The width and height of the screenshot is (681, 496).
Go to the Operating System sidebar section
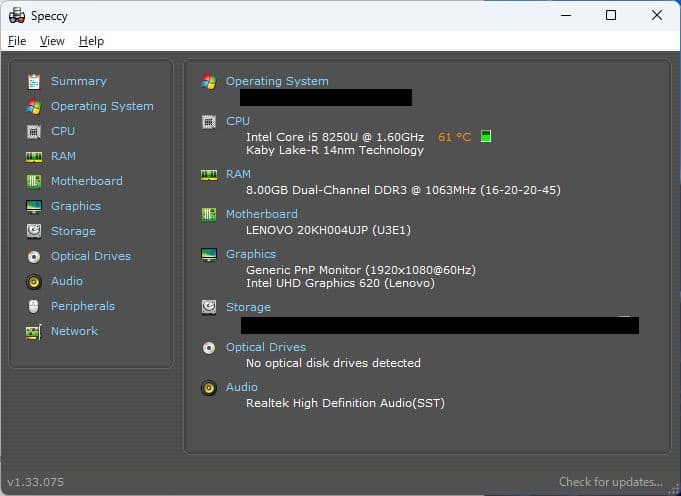pyautogui.click(x=102, y=106)
